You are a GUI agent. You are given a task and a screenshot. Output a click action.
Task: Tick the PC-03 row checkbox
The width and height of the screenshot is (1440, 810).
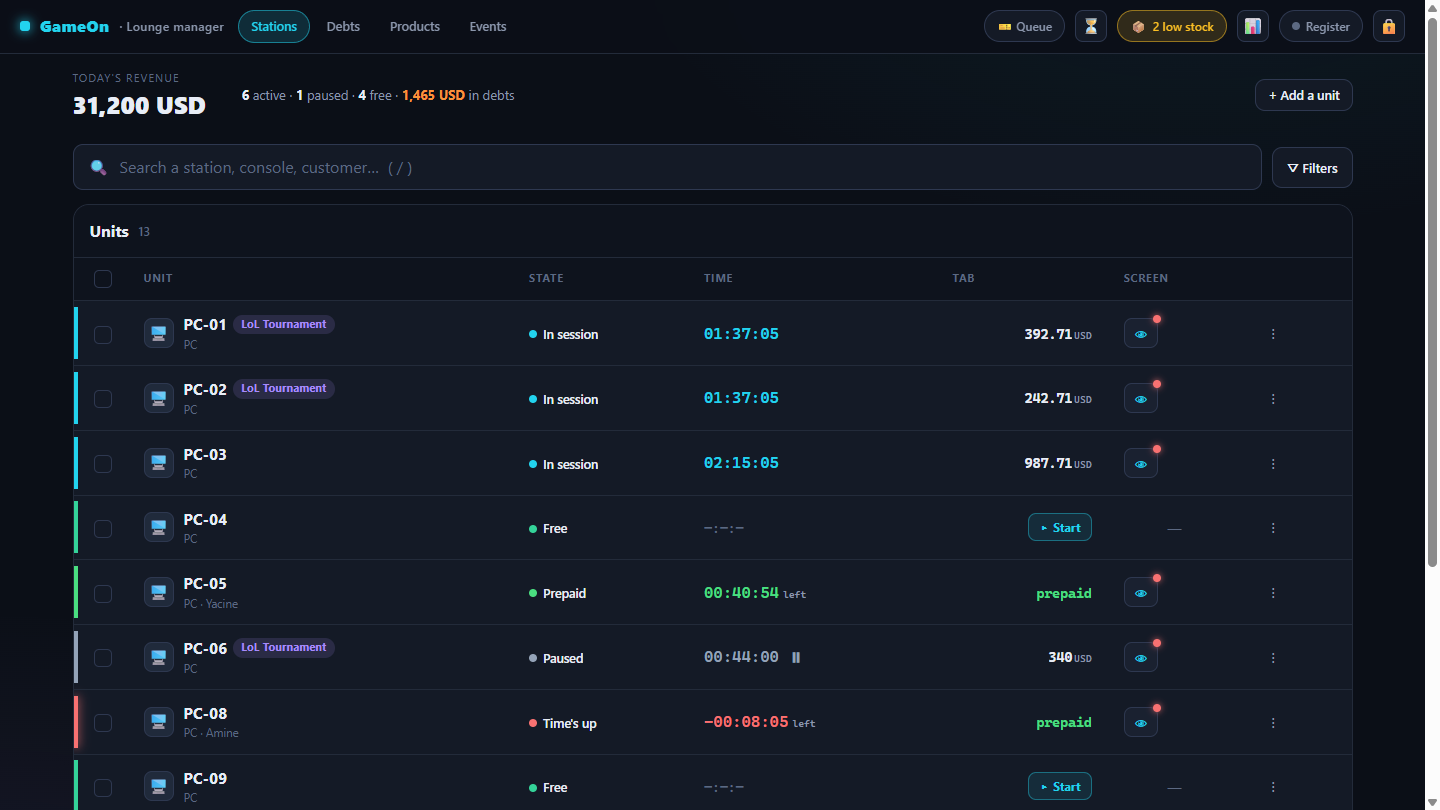coord(103,464)
